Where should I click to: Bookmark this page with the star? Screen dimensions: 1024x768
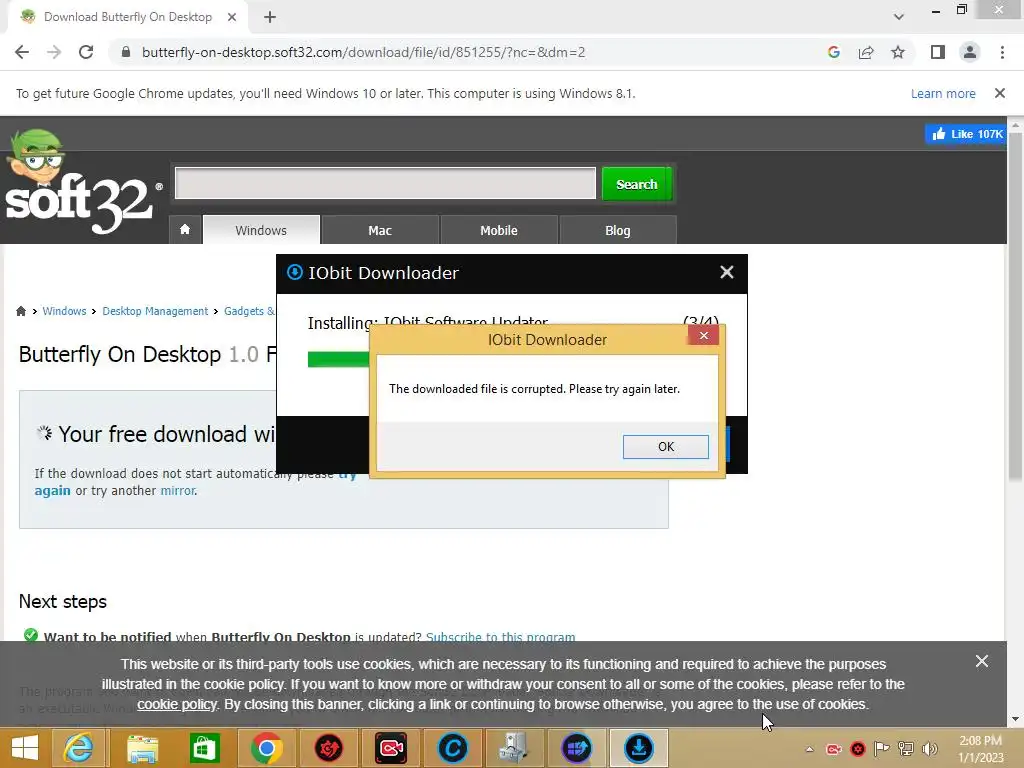(898, 52)
